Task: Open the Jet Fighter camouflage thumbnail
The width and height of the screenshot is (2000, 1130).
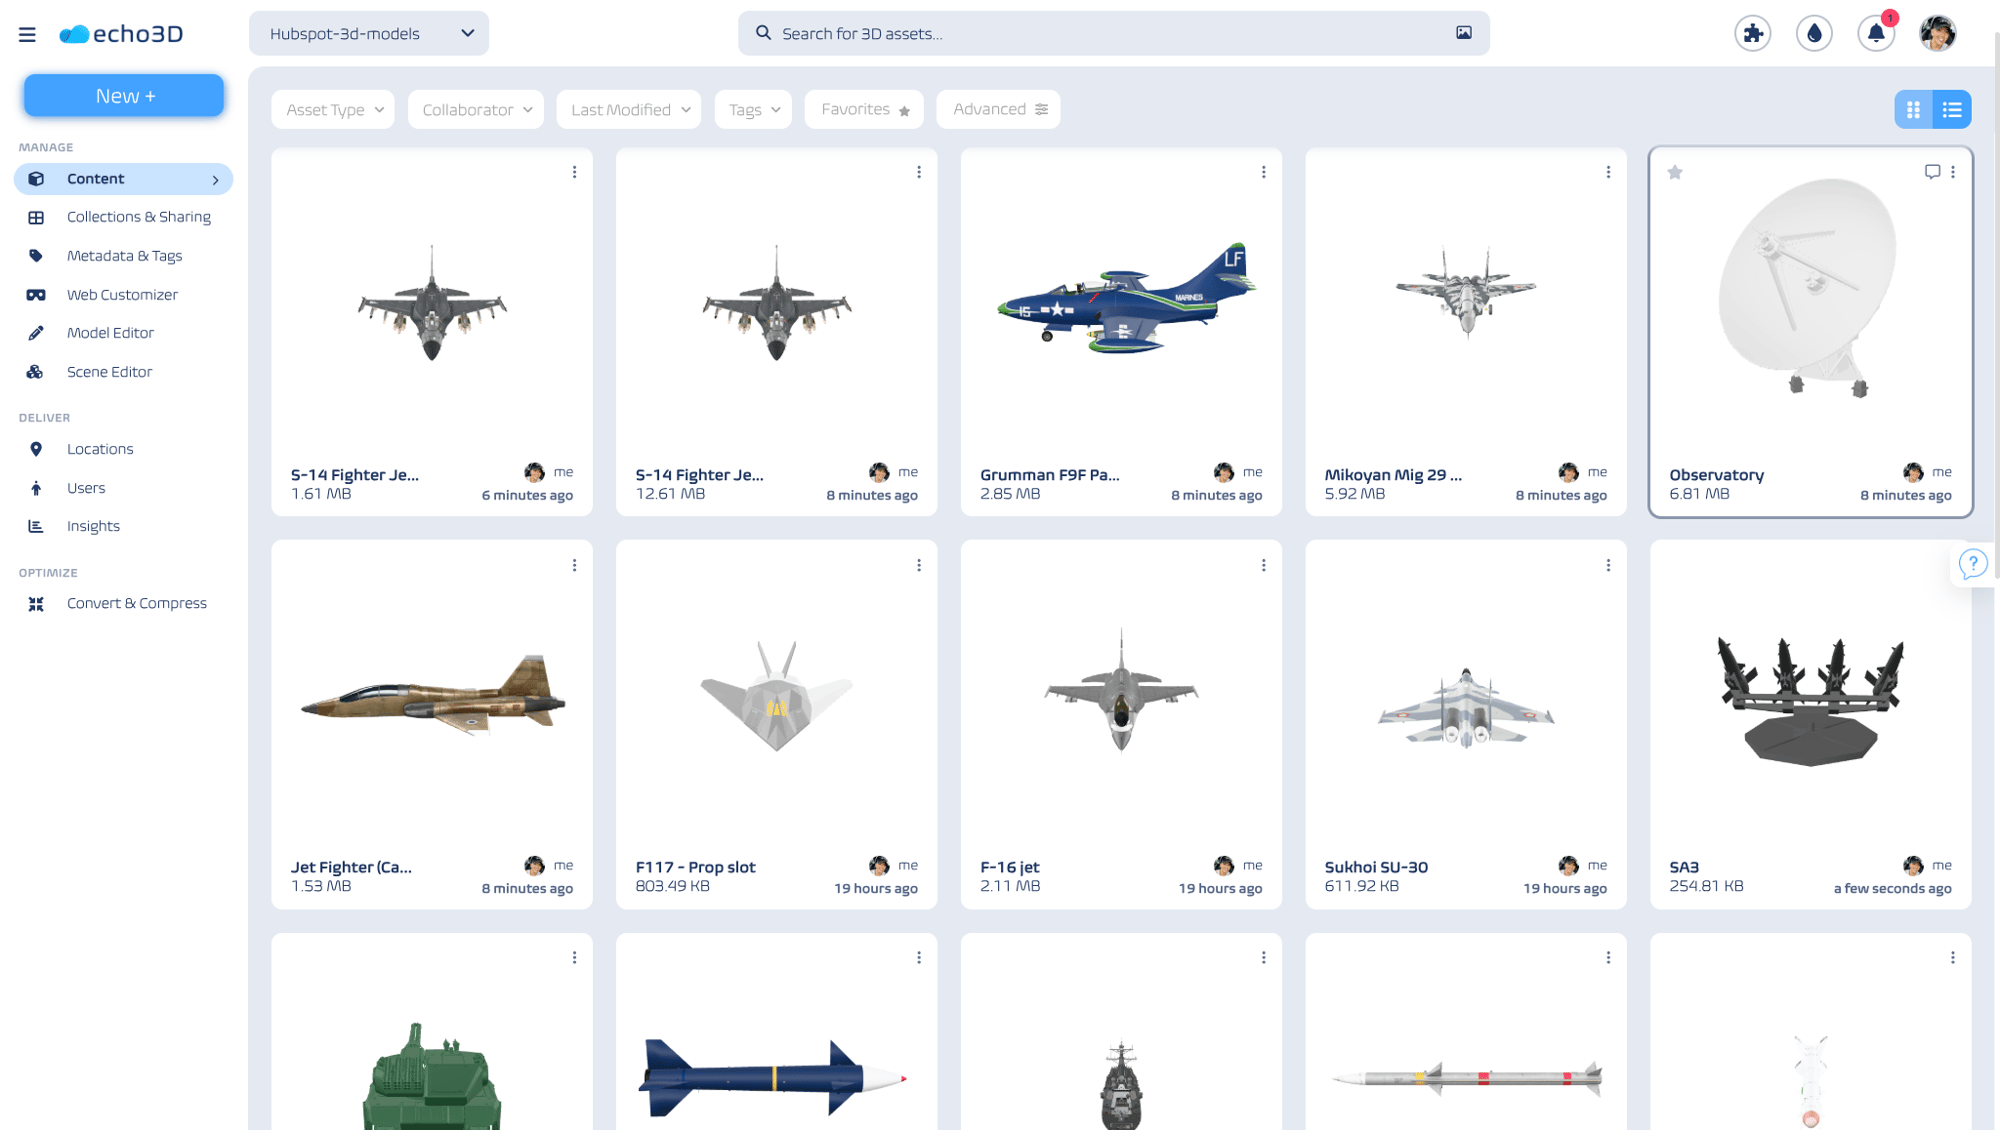Action: pyautogui.click(x=432, y=695)
